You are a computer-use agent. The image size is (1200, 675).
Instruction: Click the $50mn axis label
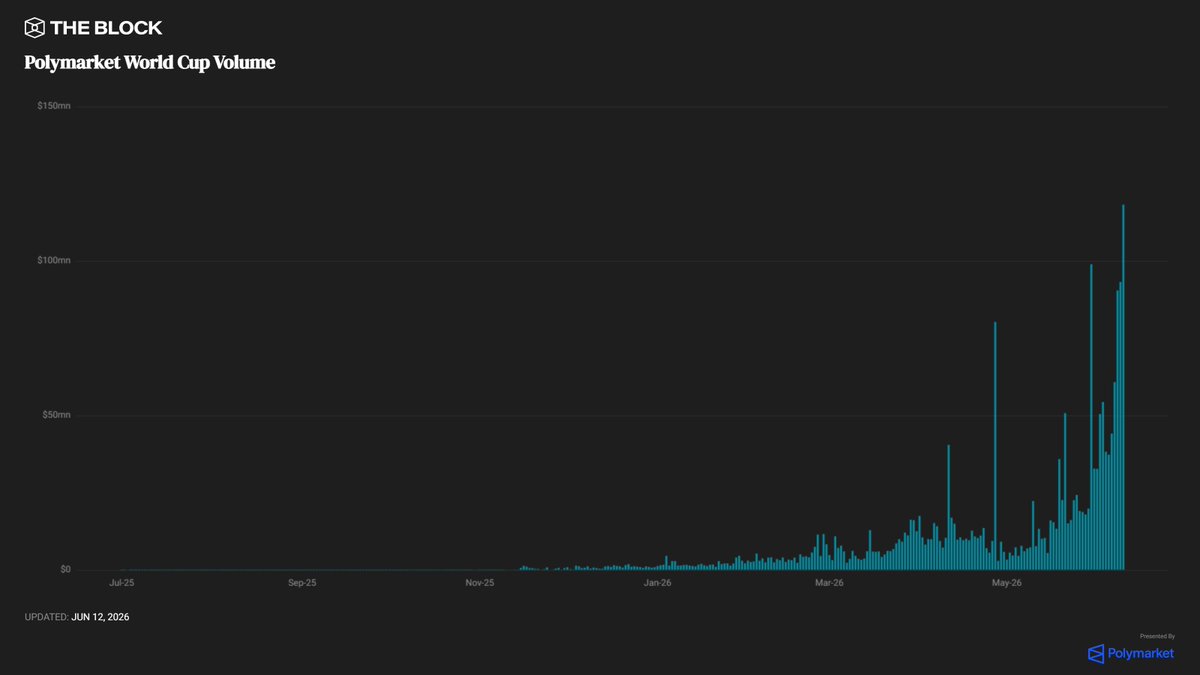tap(57, 415)
